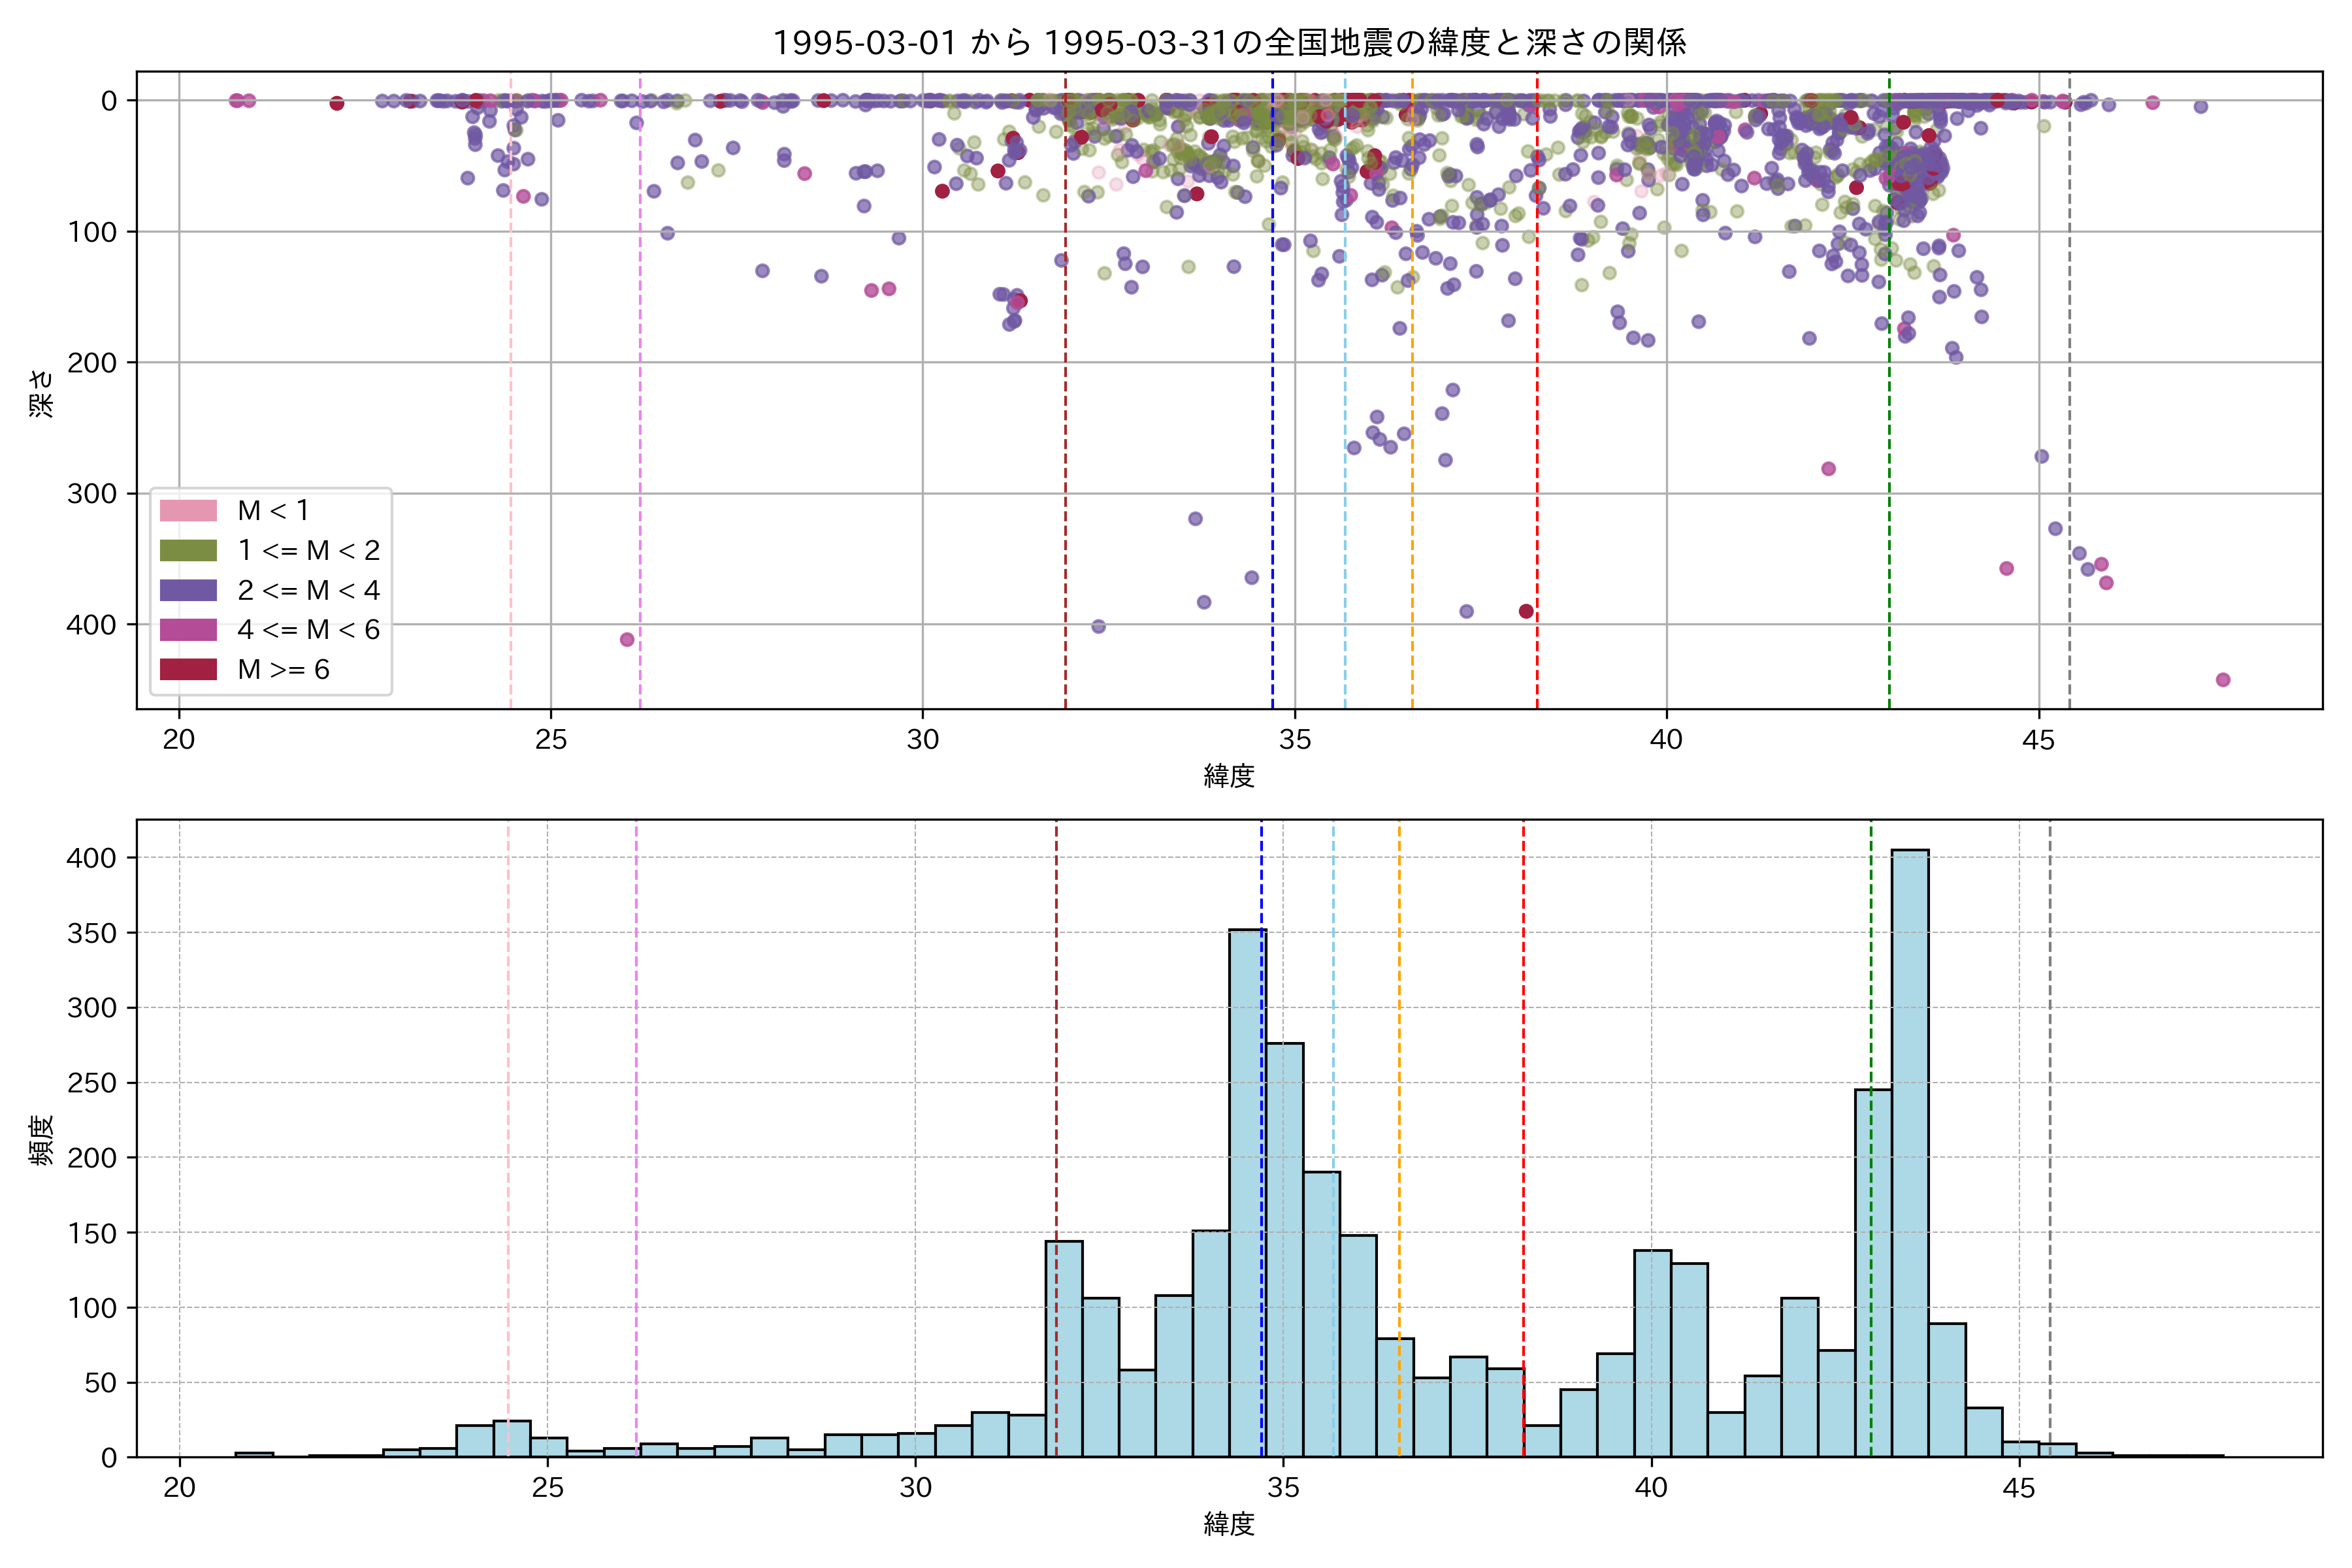Click the magenta point near depth 410, latitude 26
2352x1568 pixels.
tap(627, 639)
